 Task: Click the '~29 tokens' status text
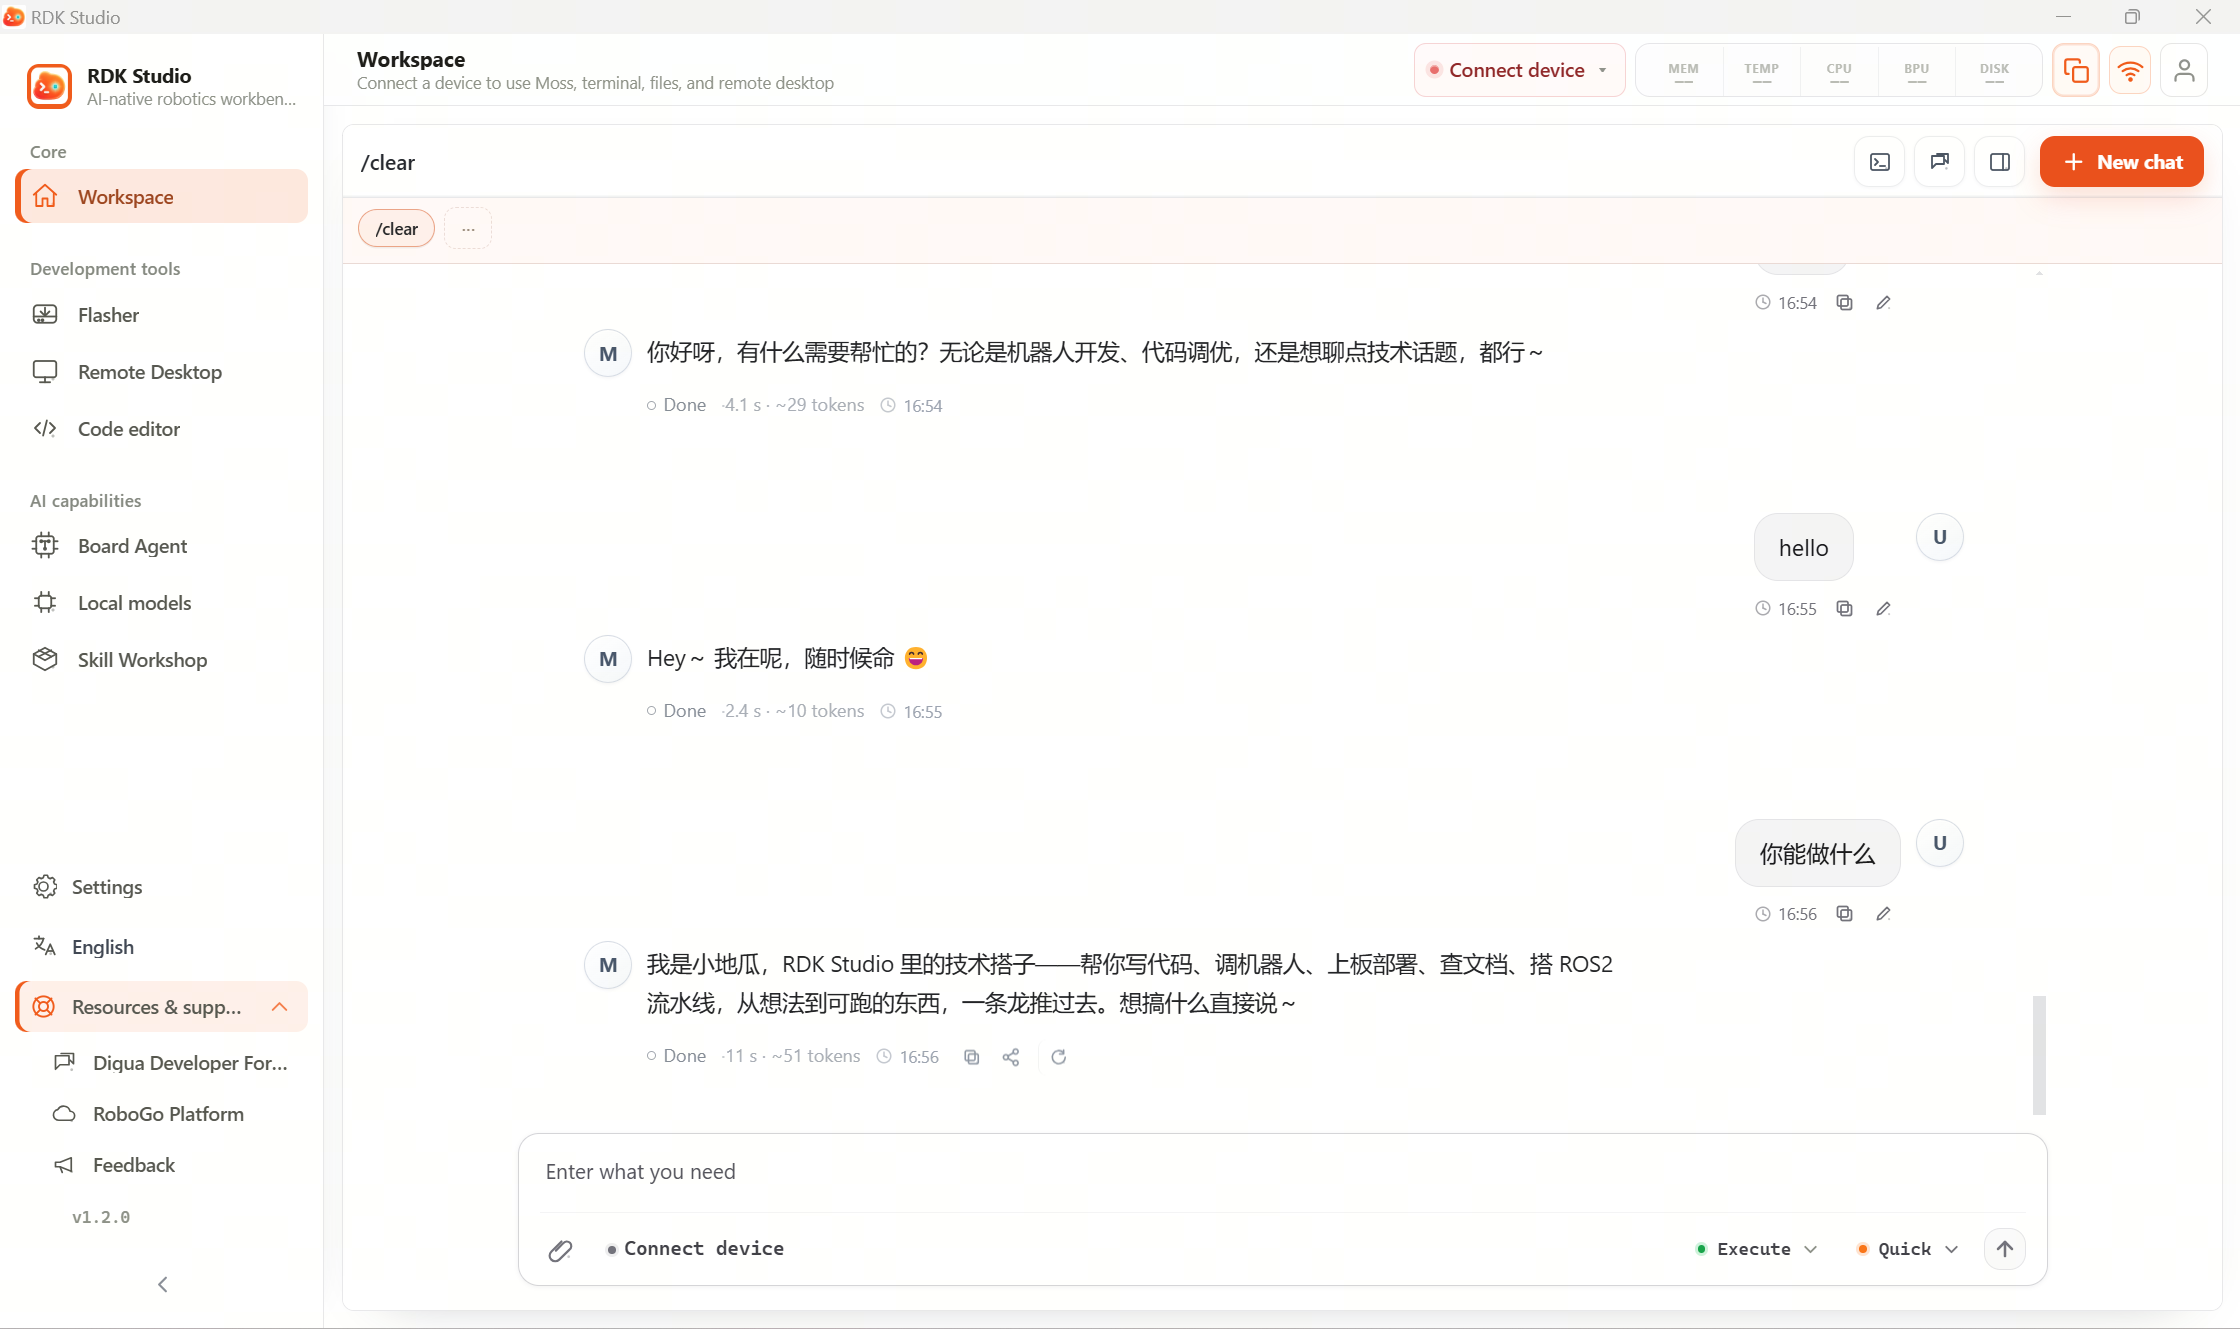click(820, 405)
